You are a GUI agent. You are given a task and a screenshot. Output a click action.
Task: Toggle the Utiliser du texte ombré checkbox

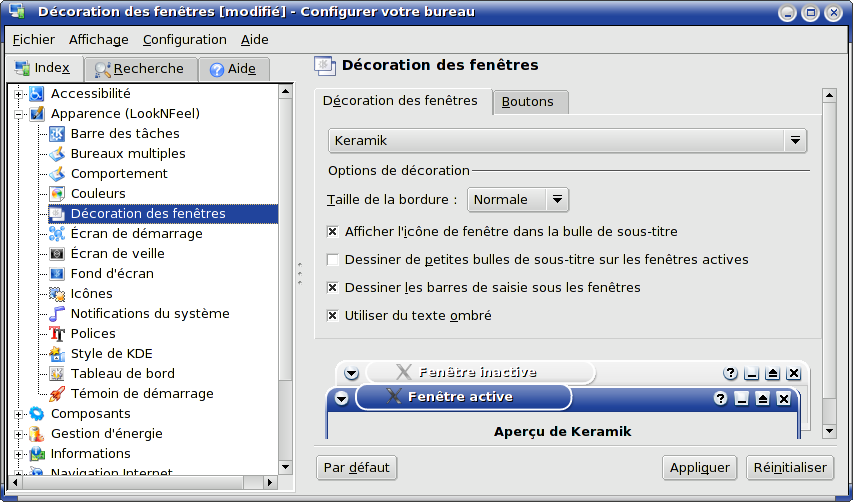[x=332, y=315]
